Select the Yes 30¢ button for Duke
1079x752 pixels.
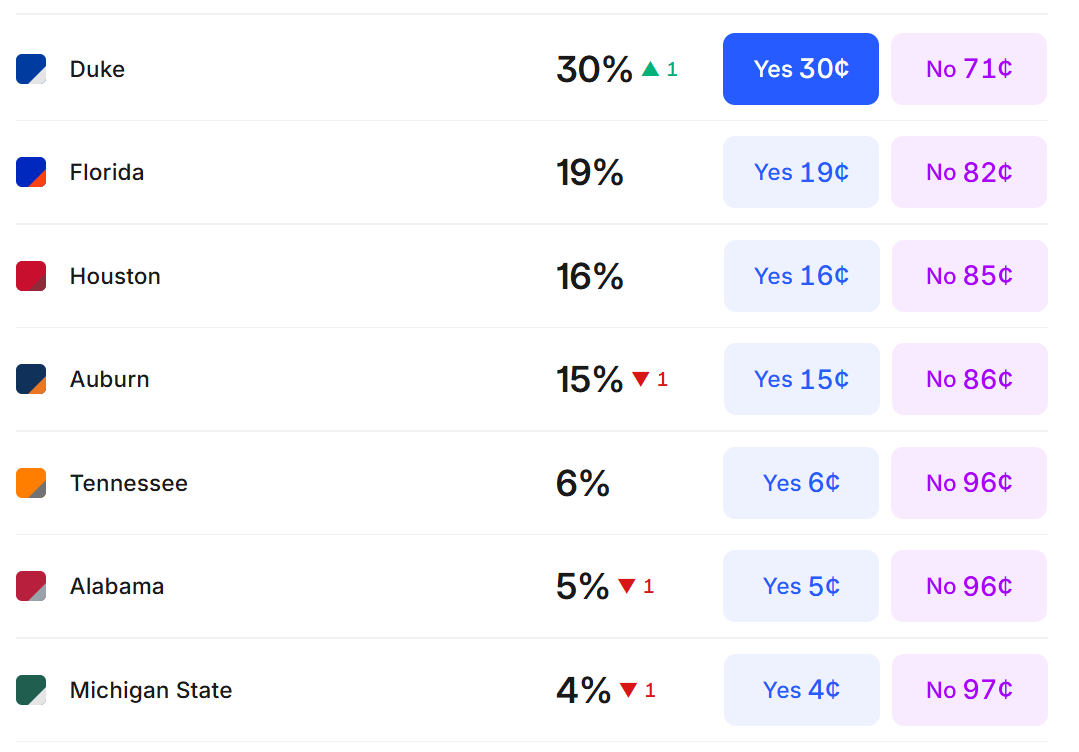tap(800, 69)
